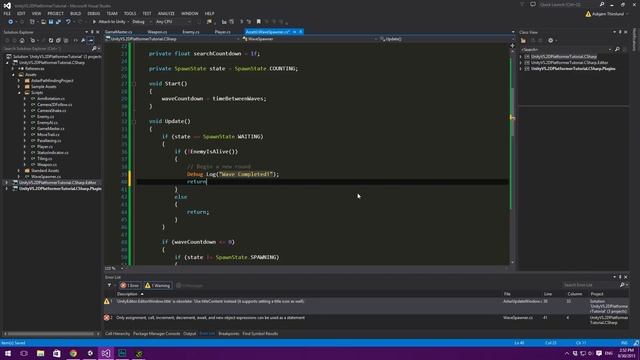Open the Debug configuration dropdown
Viewport: 640px width, 360px height.
[141, 22]
